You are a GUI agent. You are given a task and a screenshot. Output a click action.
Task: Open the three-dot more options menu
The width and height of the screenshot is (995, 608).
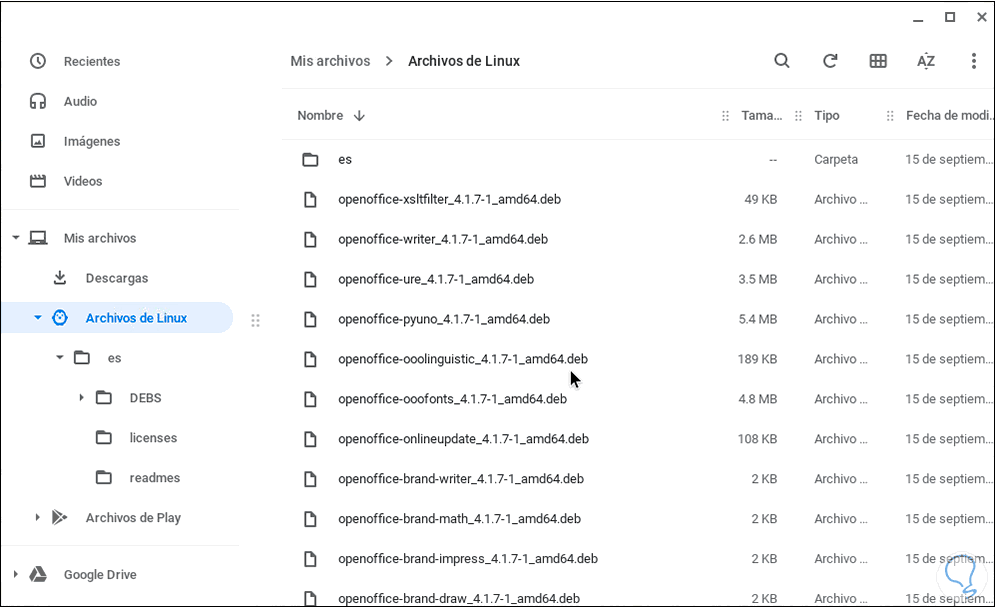(973, 61)
